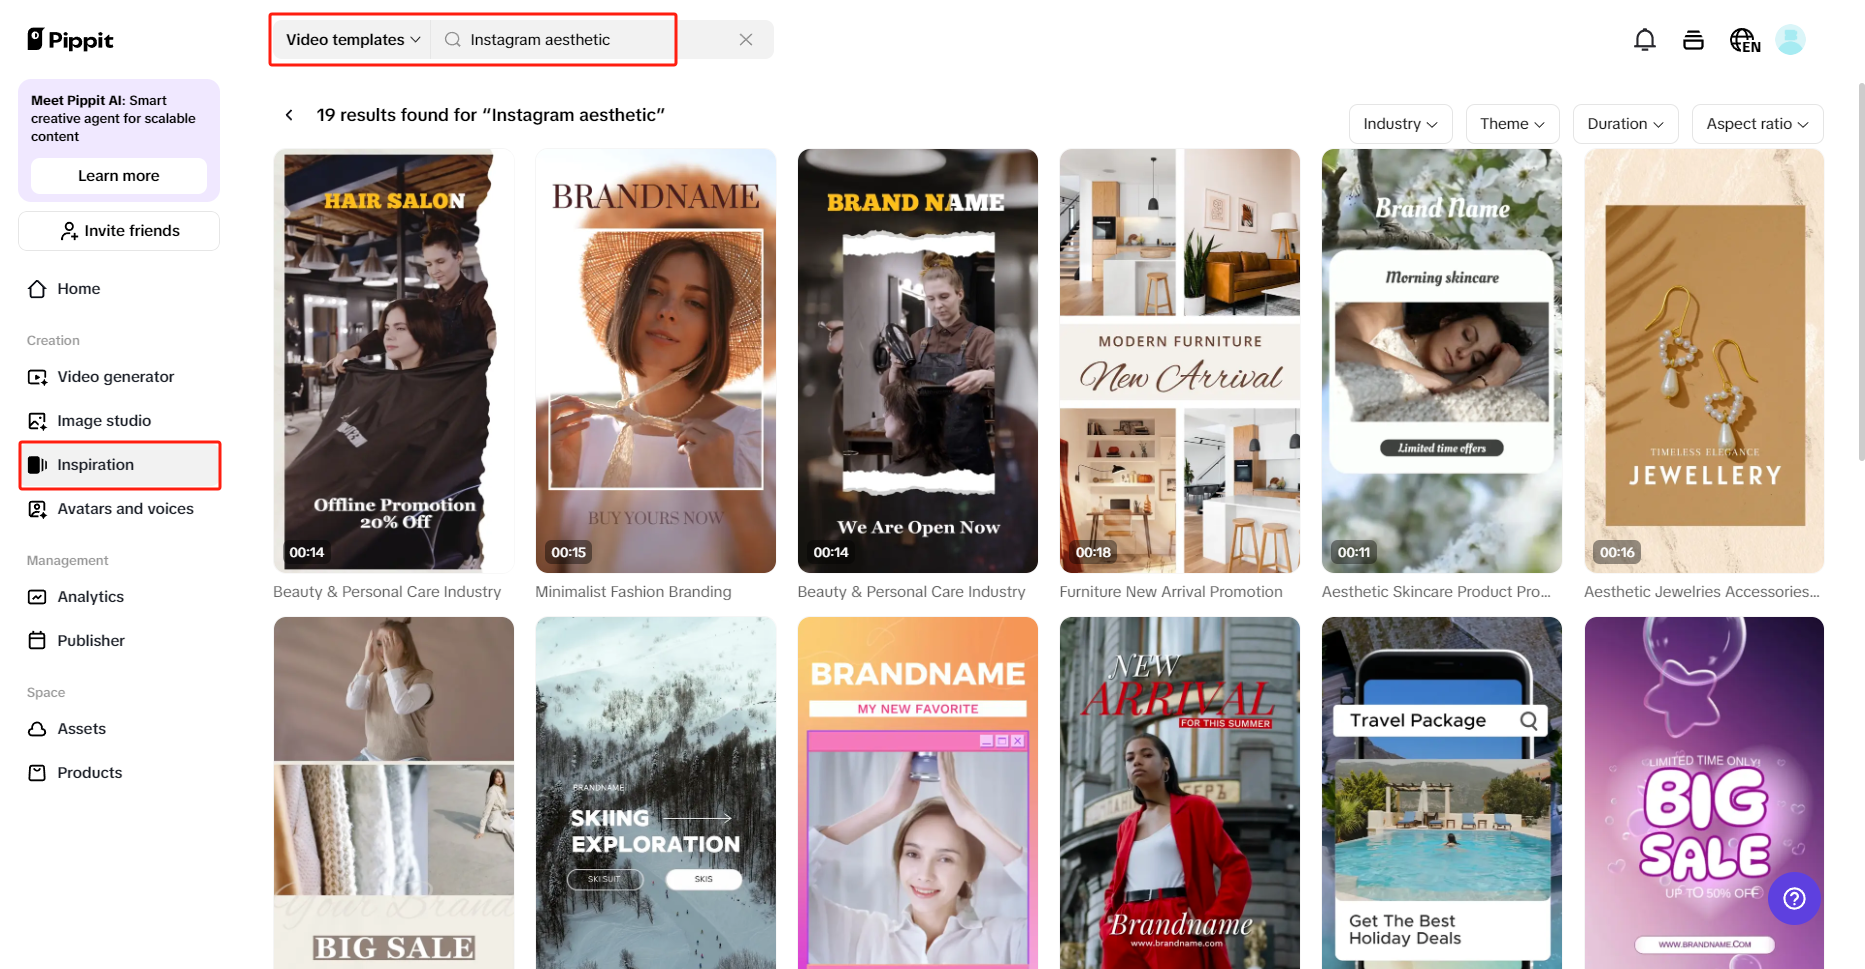Image resolution: width=1865 pixels, height=969 pixels.
Task: Open the language selector showing EN
Action: (1744, 39)
